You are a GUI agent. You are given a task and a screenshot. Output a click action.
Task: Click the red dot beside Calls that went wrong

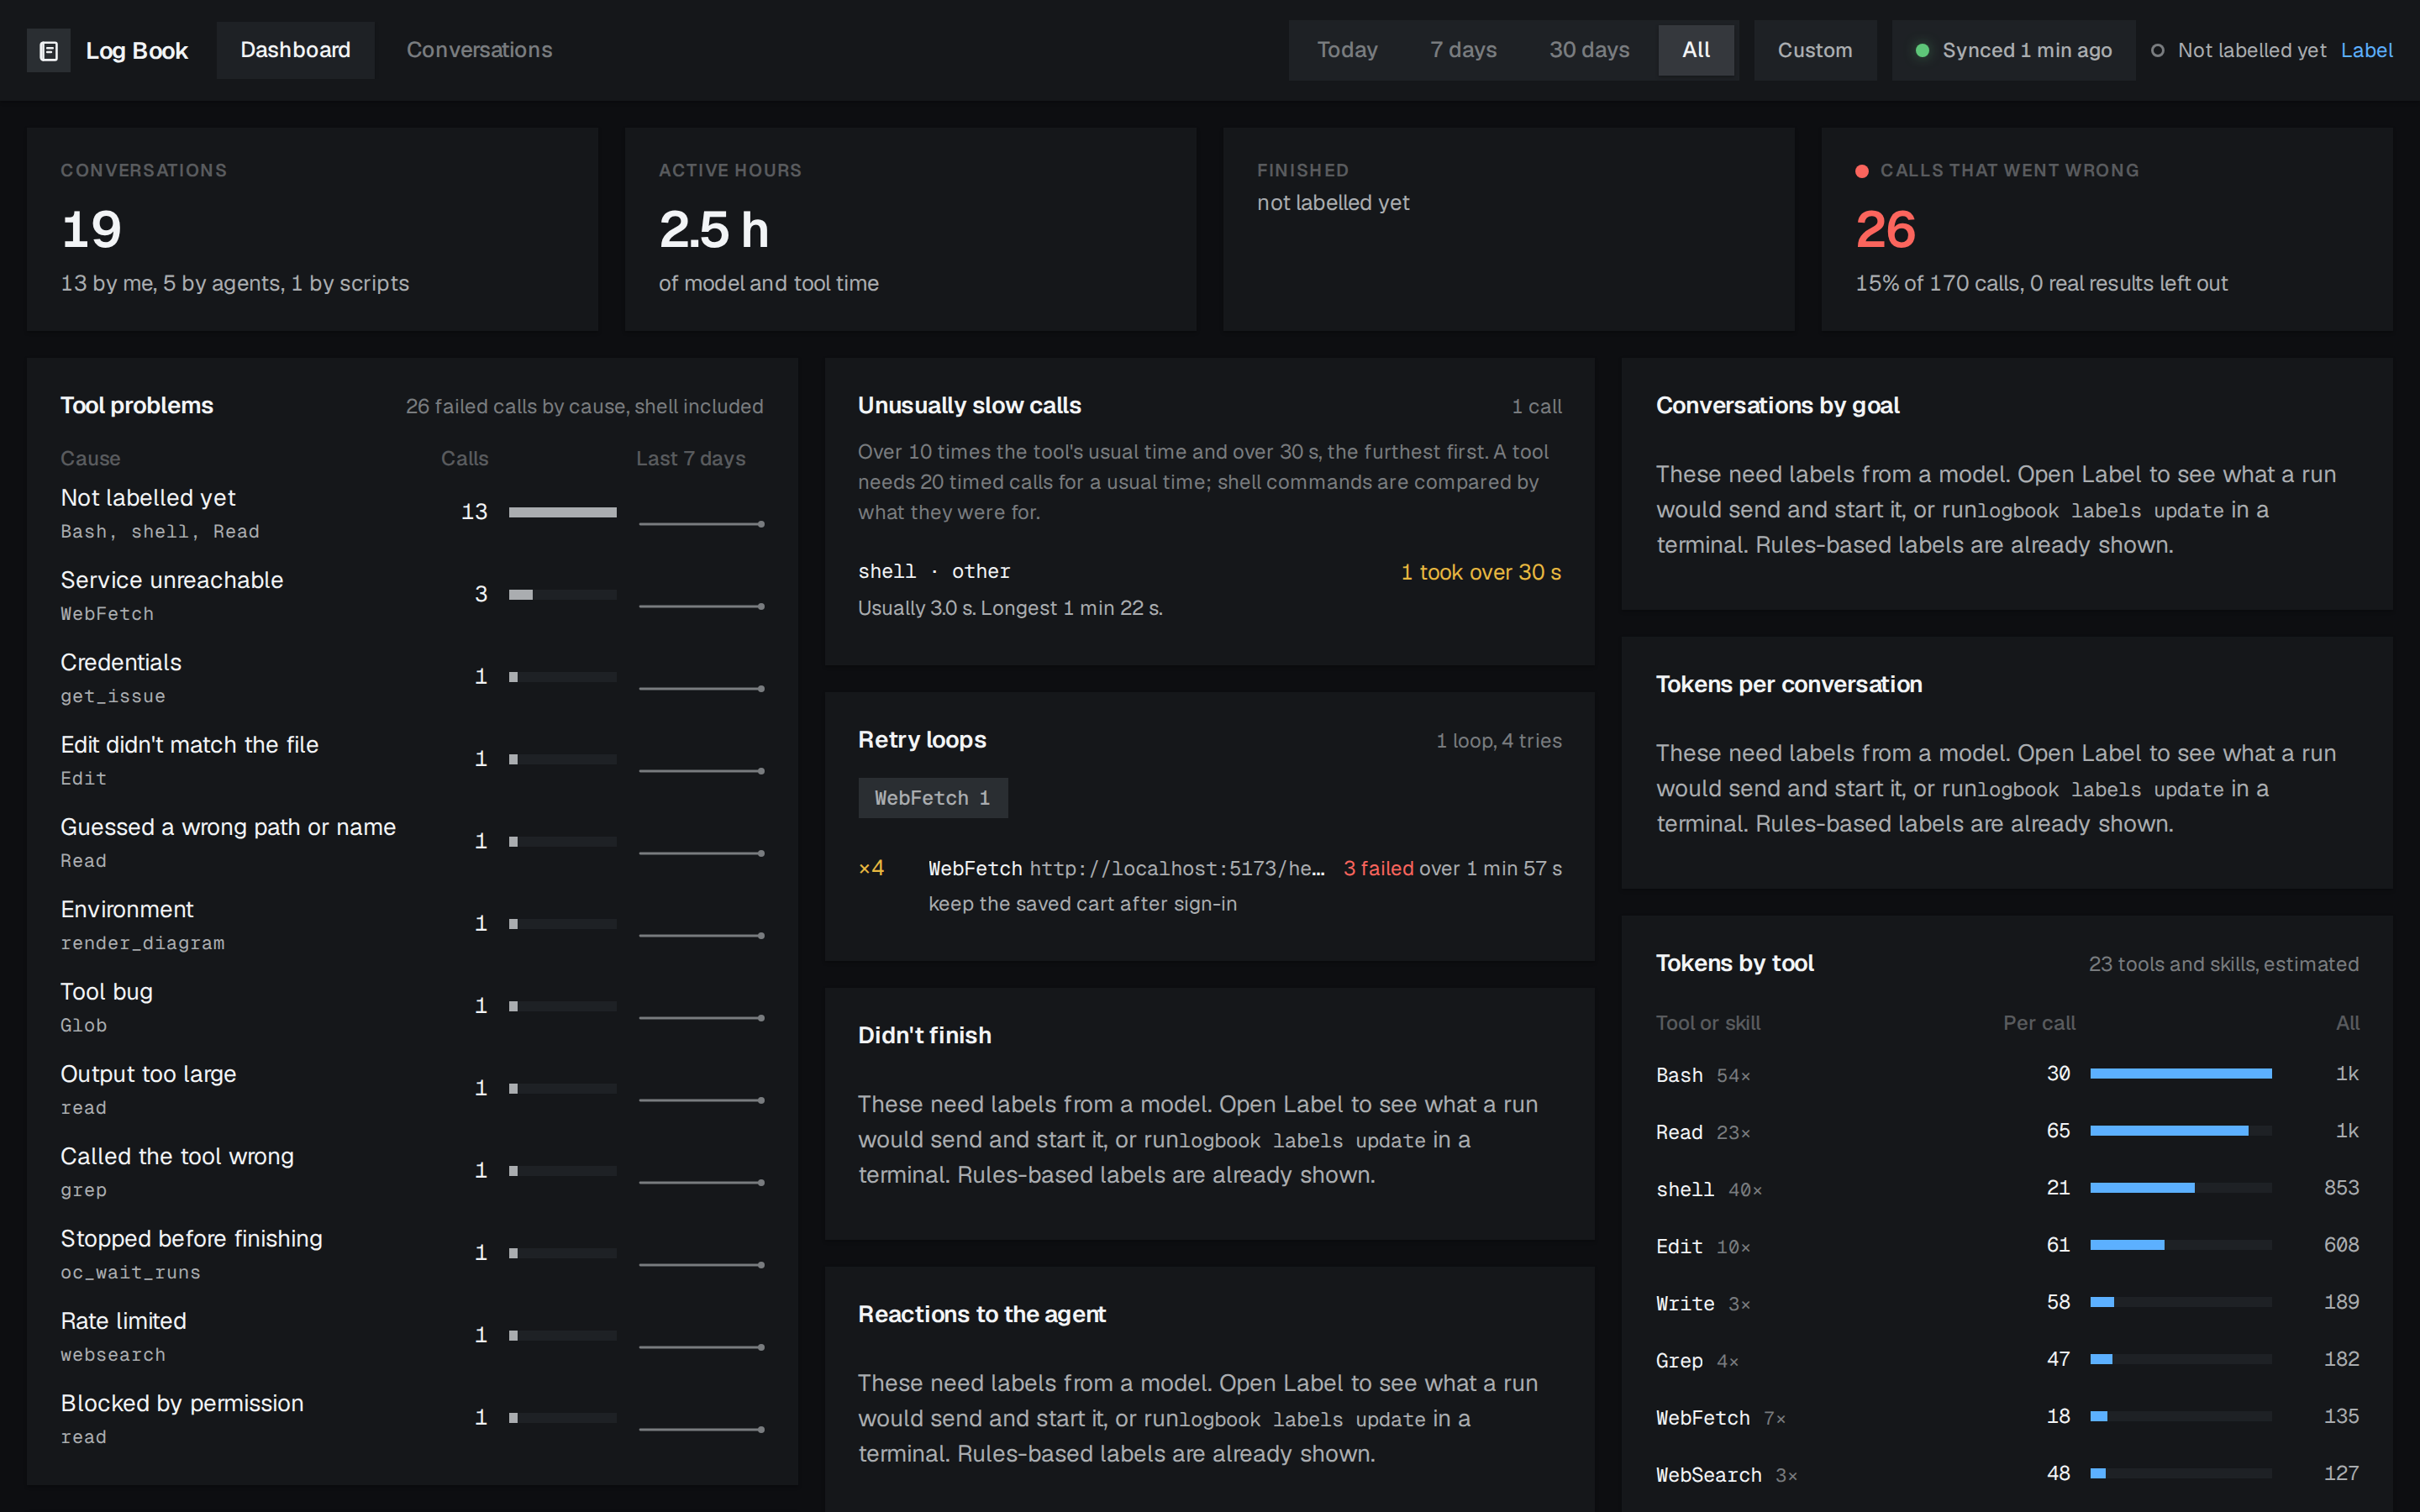(1862, 171)
